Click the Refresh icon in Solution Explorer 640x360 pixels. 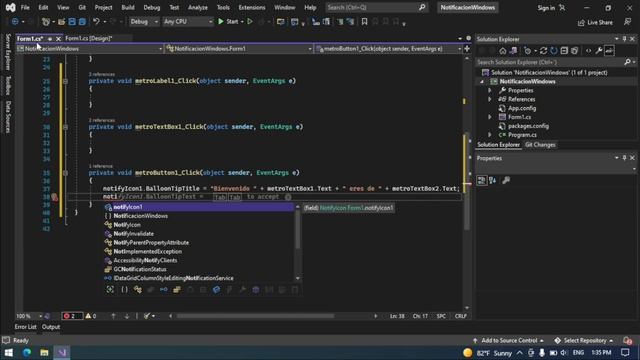click(553, 51)
